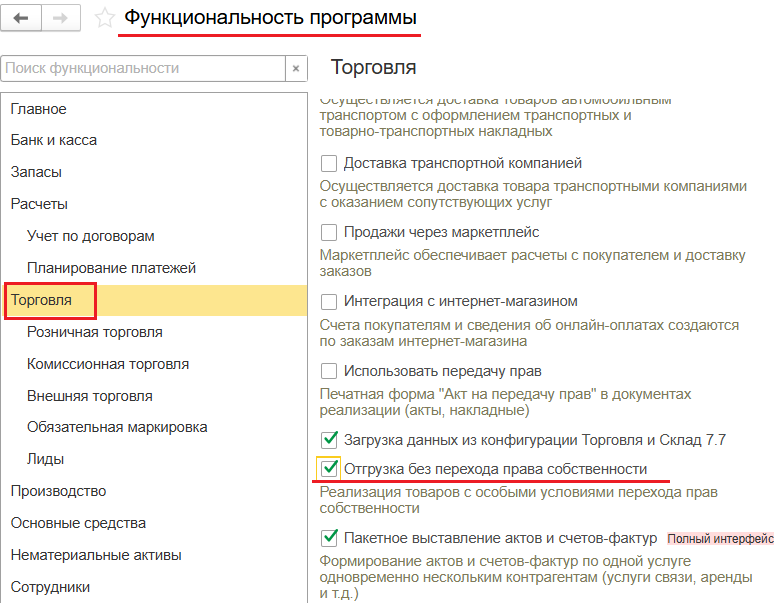Add page to favorites with star icon
The height and width of the screenshot is (603, 778).
tap(105, 18)
